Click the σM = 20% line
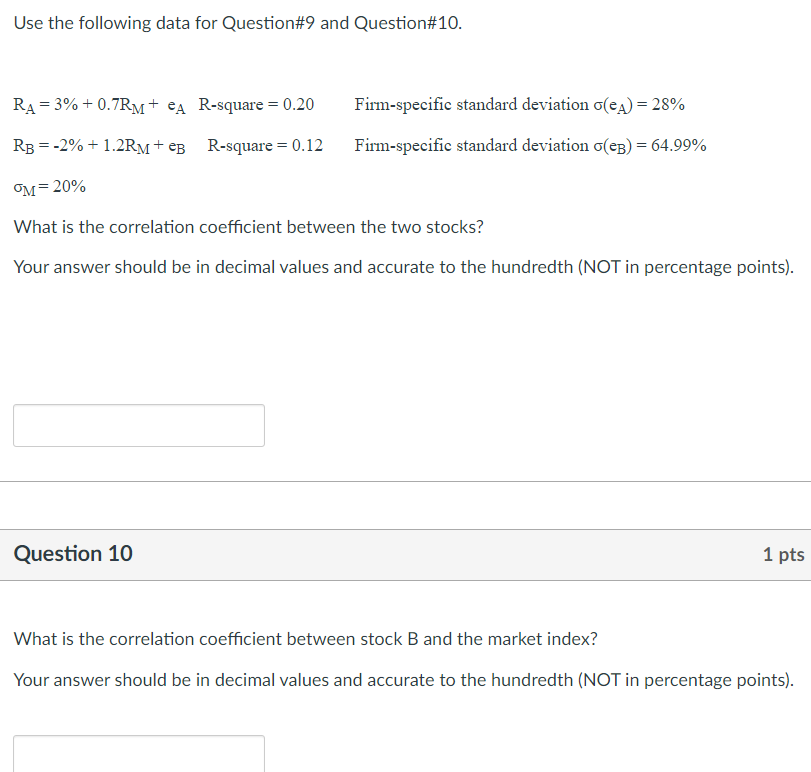 [x=48, y=186]
